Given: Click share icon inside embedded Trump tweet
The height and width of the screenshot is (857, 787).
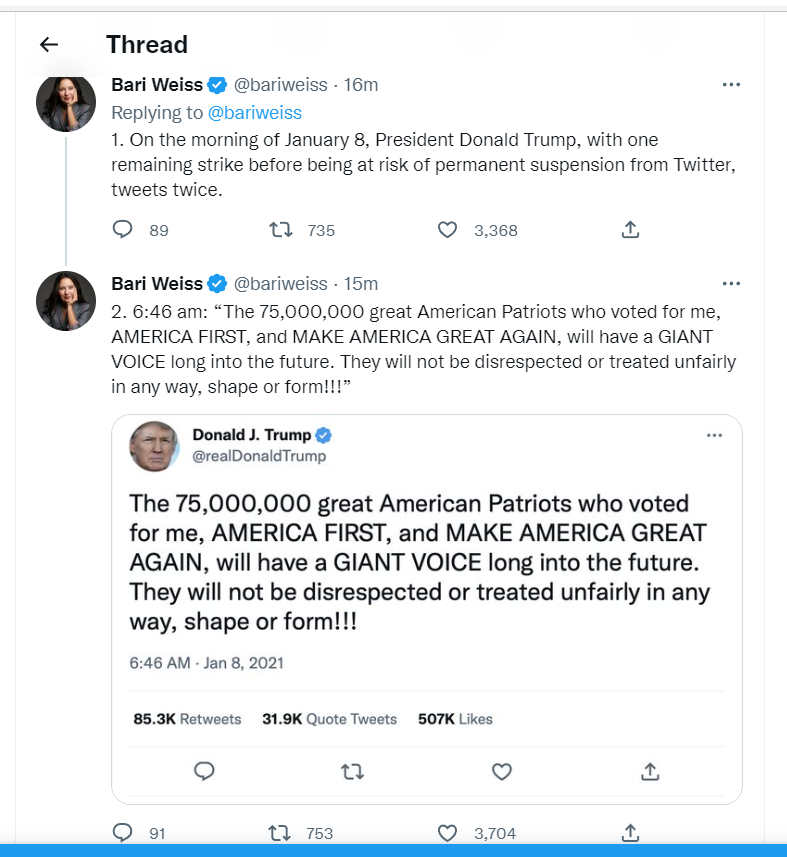Looking at the screenshot, I should [x=650, y=771].
